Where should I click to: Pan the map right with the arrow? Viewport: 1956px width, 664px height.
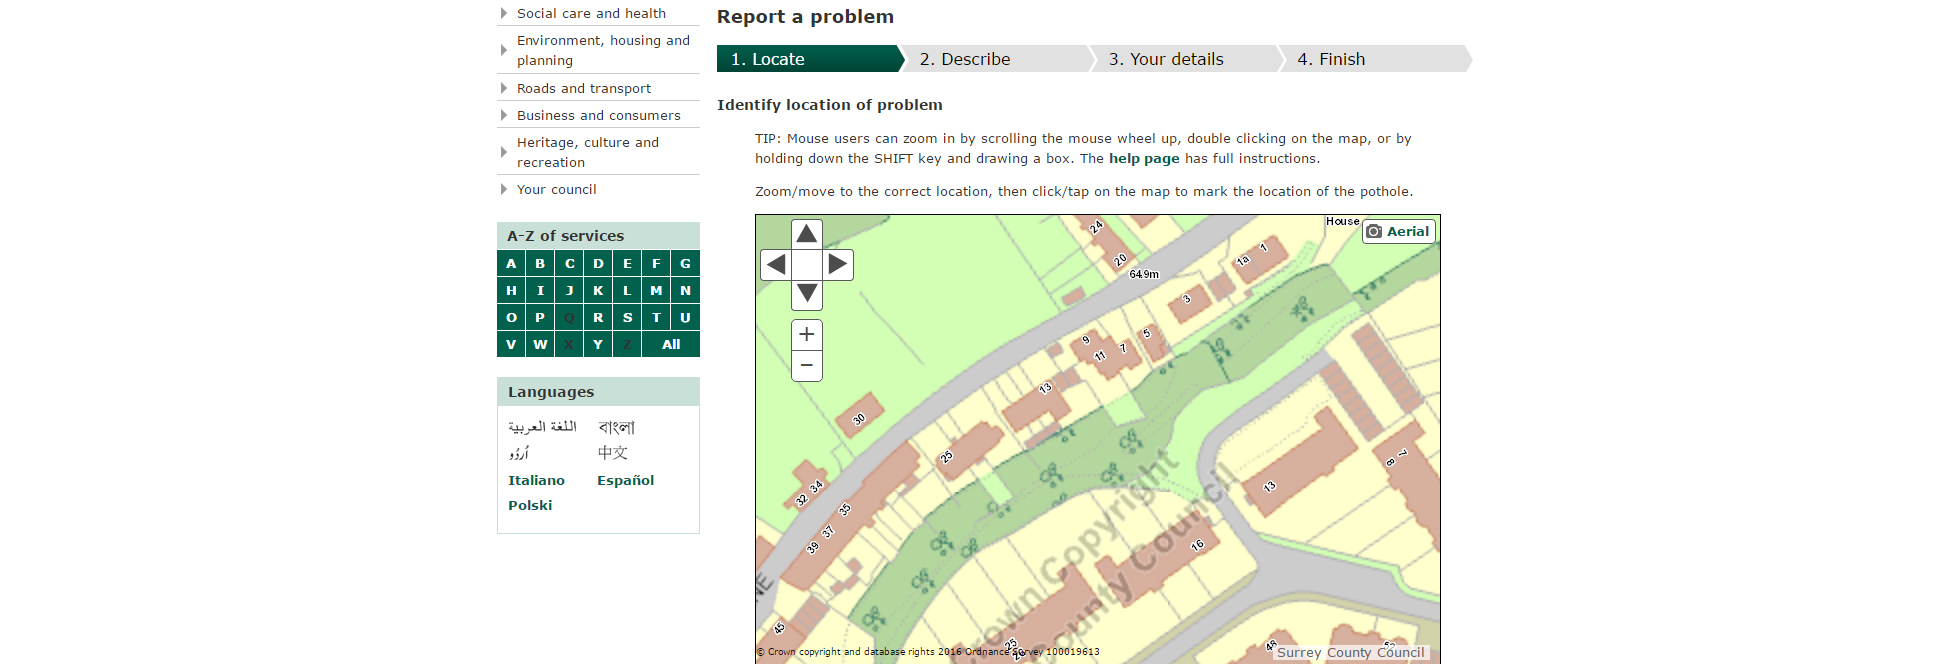pos(838,265)
